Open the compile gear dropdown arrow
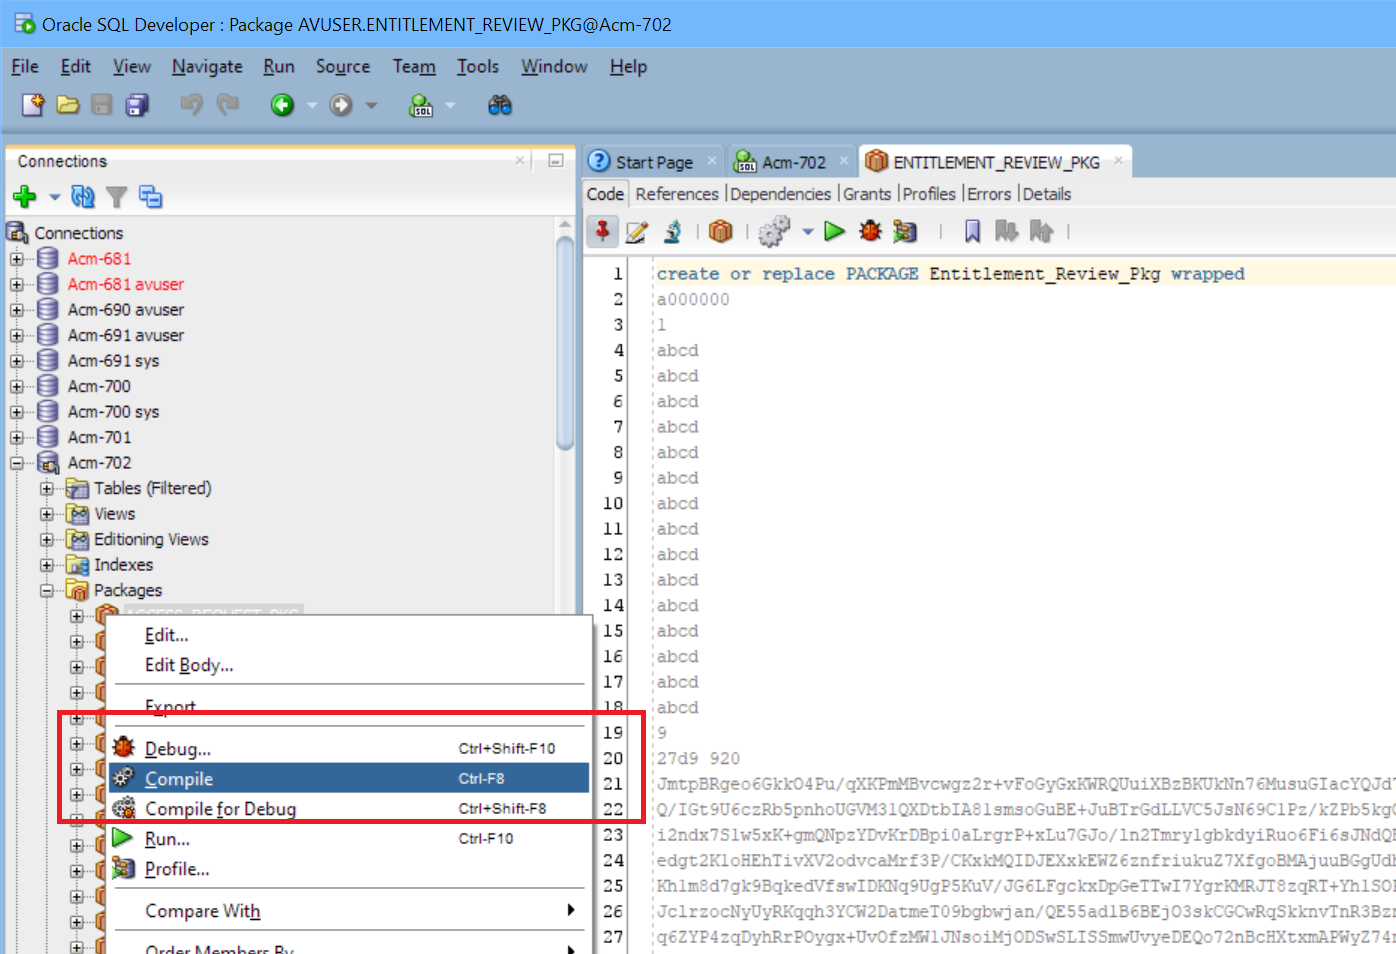The width and height of the screenshot is (1396, 954). tap(807, 231)
